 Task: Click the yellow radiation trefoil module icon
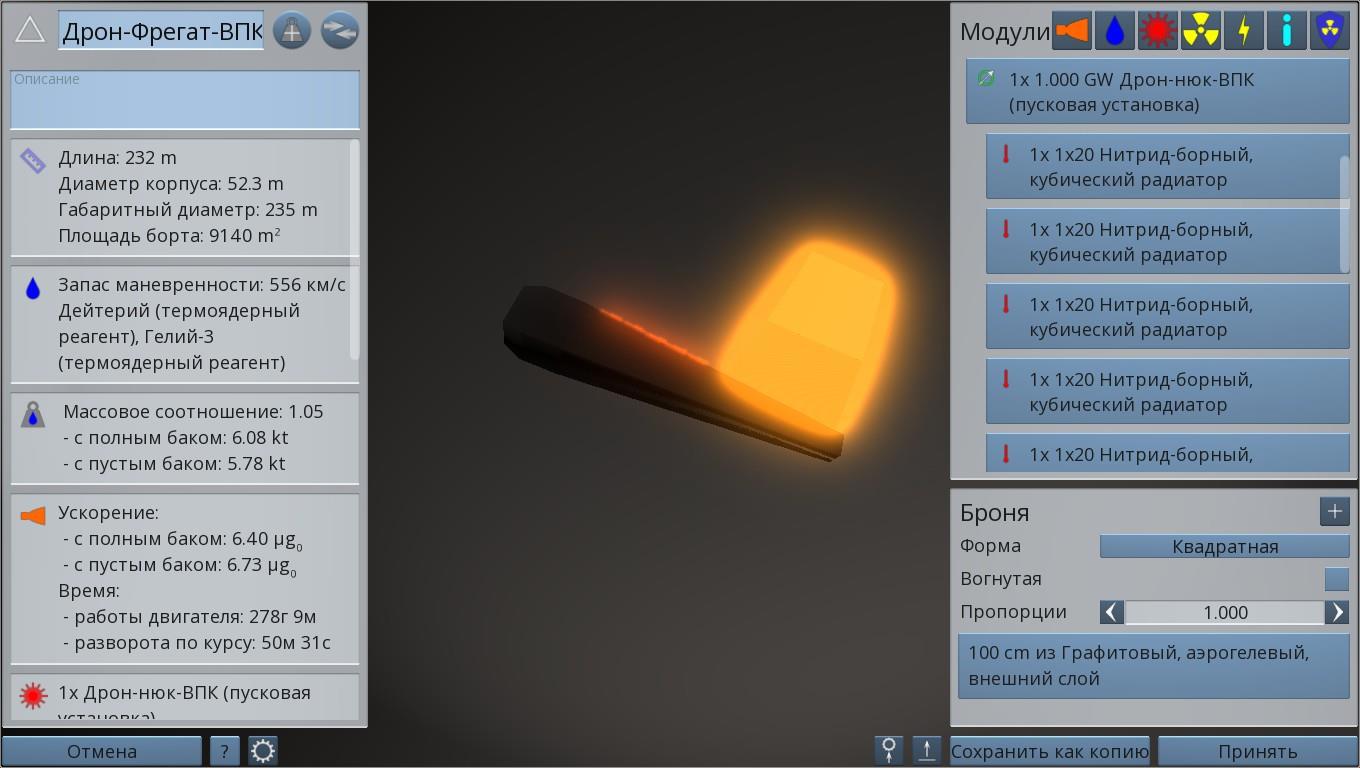pyautogui.click(x=1200, y=31)
